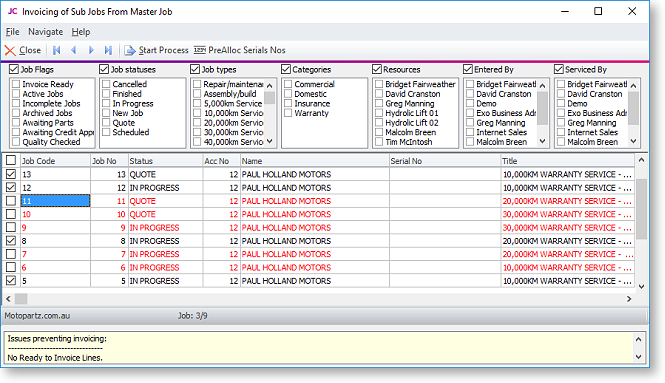665x383 pixels.
Task: Check Hydrolic Lift 01 resource
Action: (x=379, y=113)
